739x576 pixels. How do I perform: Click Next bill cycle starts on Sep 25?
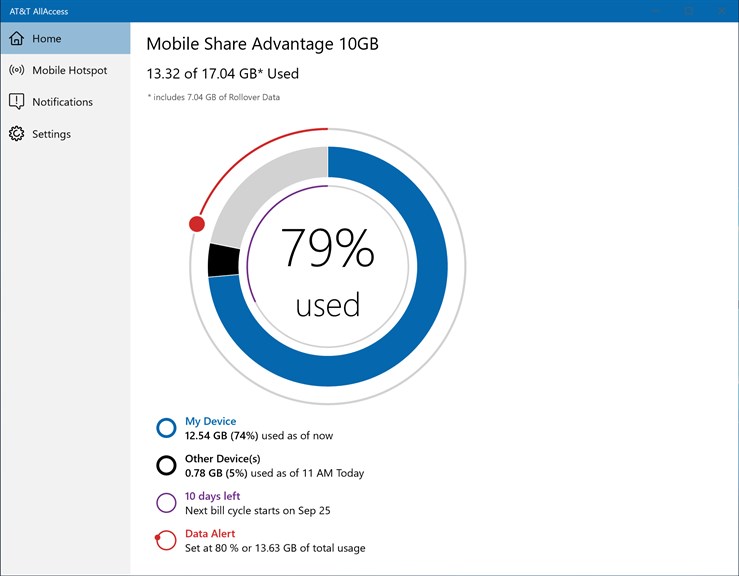pos(258,510)
